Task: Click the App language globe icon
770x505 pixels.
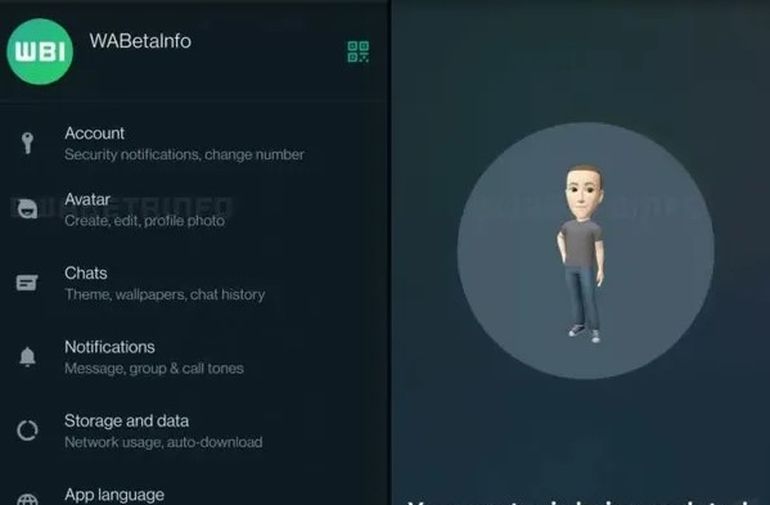Action: pyautogui.click(x=28, y=499)
